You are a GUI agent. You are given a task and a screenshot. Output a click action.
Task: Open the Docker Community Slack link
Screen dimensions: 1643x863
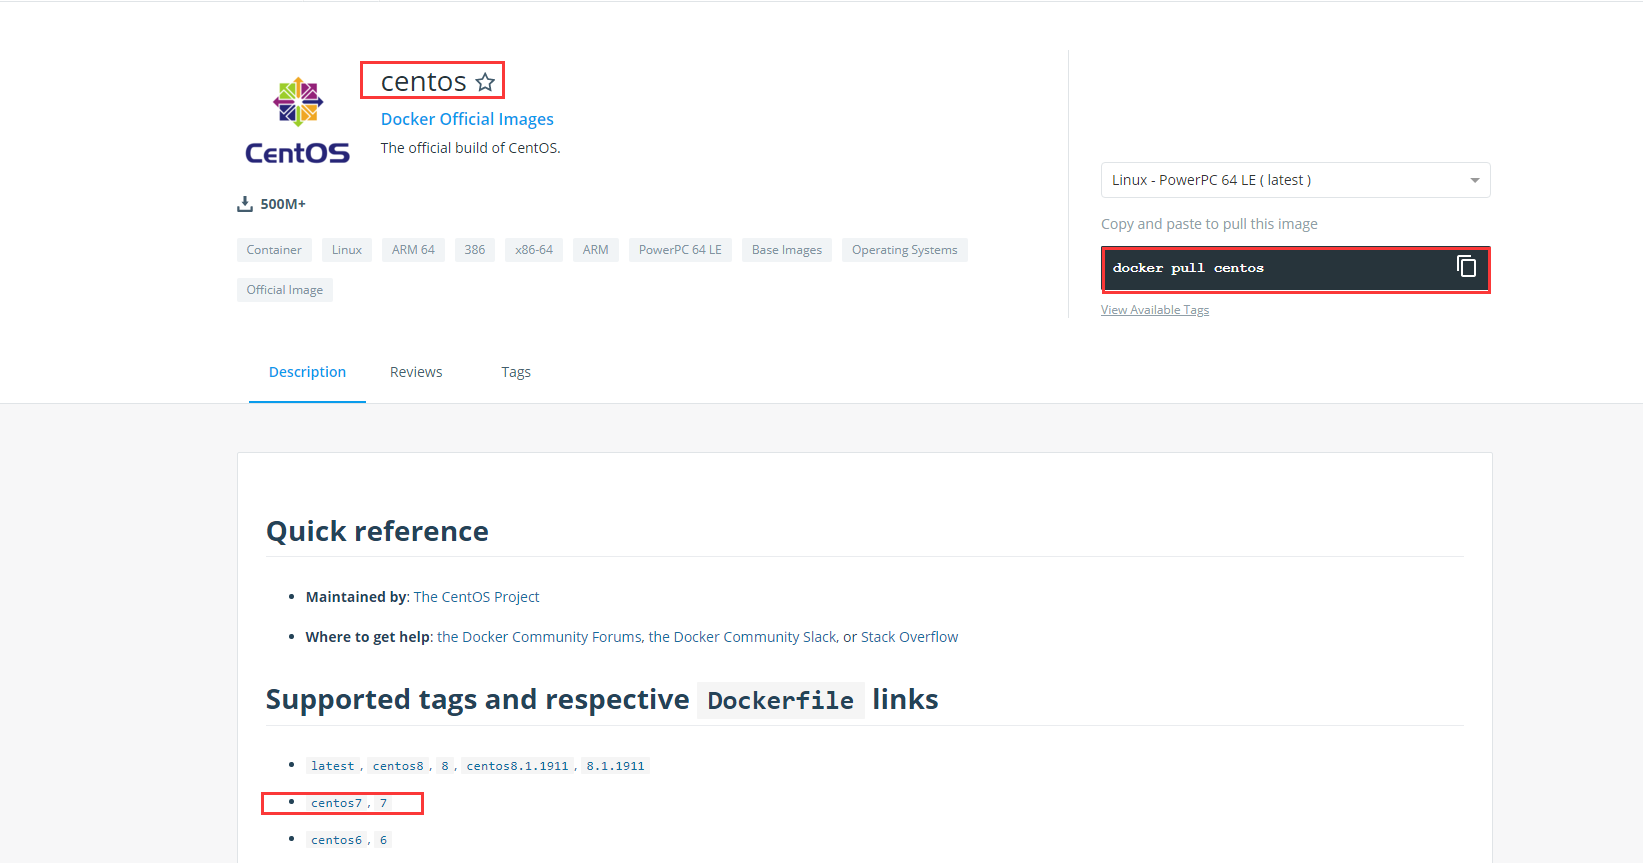742,637
